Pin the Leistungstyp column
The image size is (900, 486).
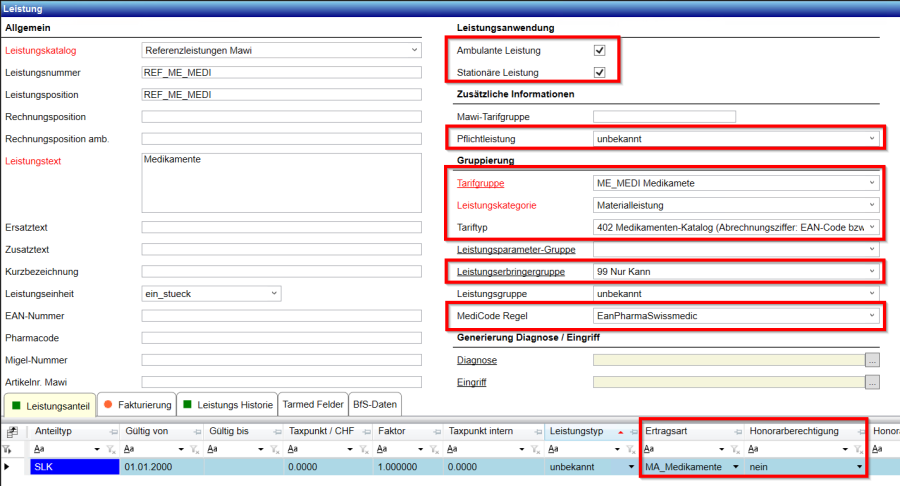633,431
